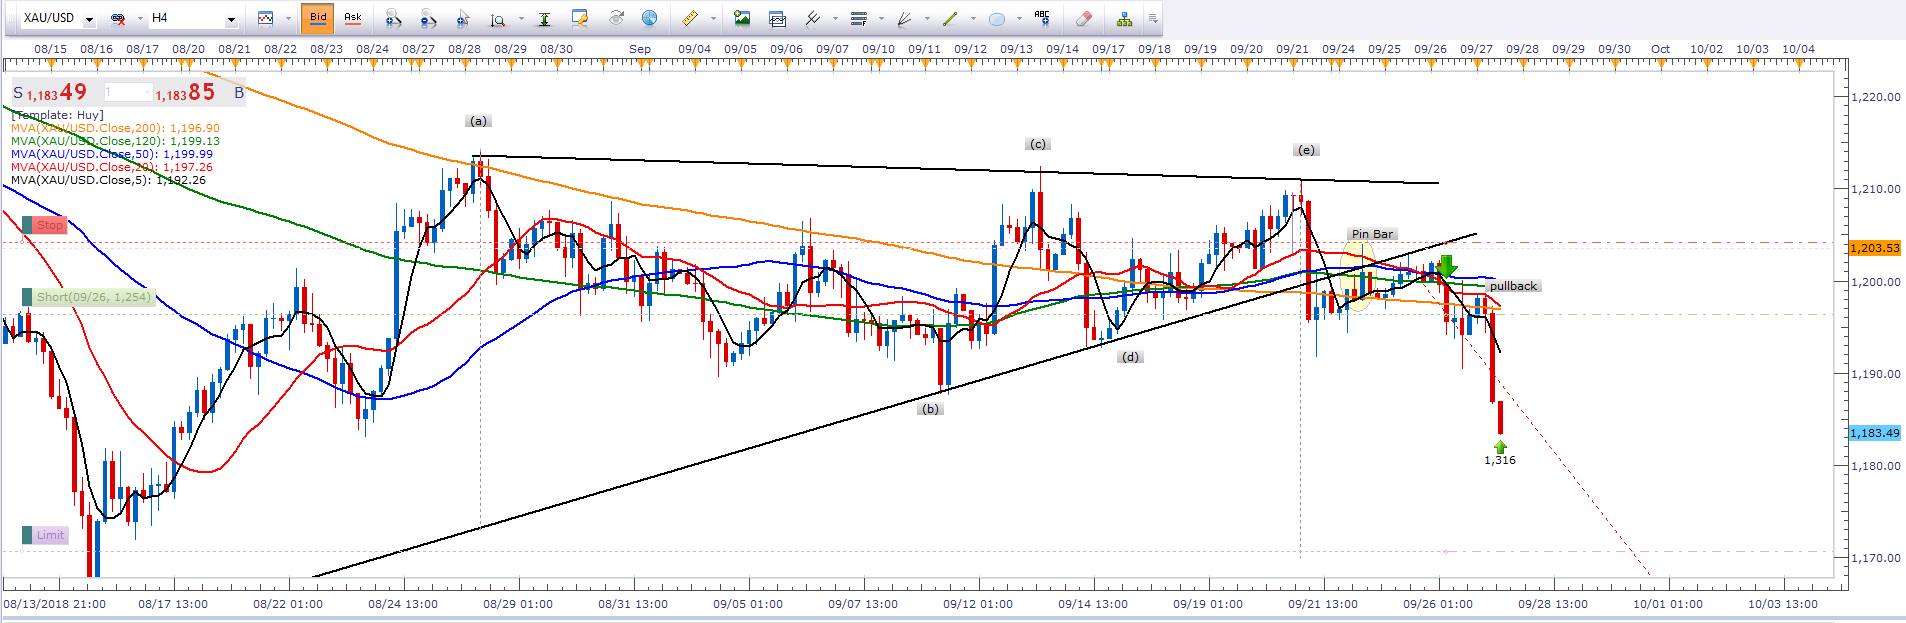The height and width of the screenshot is (623, 1906).
Task: Click the add picture icon in toolbar
Action: 741,18
